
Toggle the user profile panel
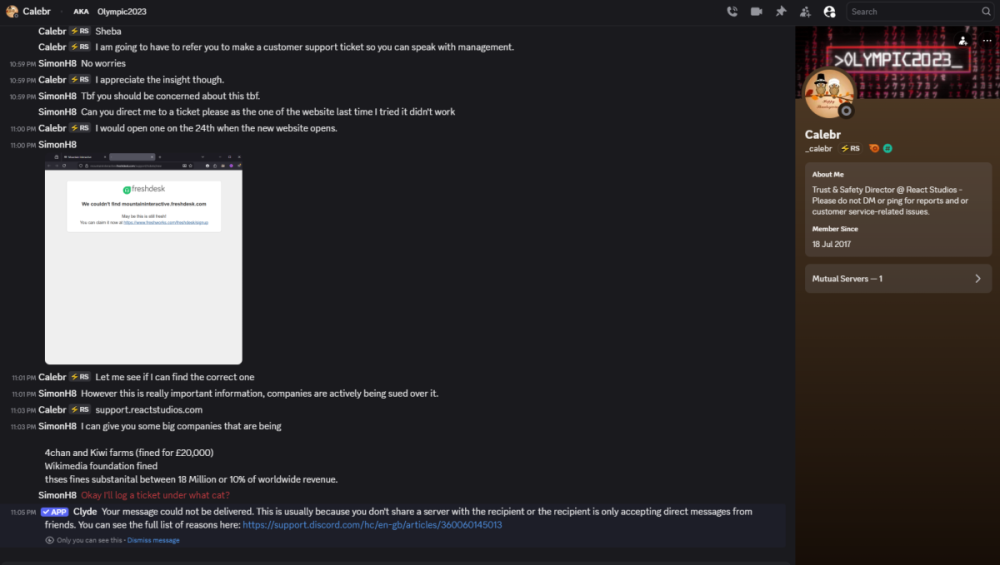[x=829, y=11]
